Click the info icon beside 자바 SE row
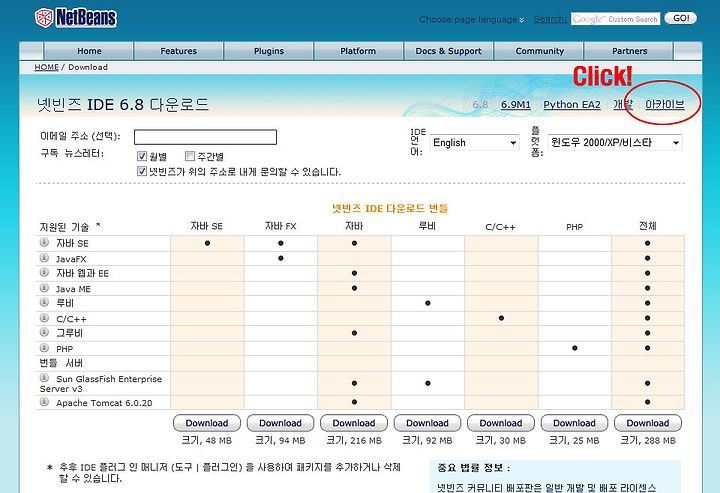720x493 pixels. tap(44, 242)
